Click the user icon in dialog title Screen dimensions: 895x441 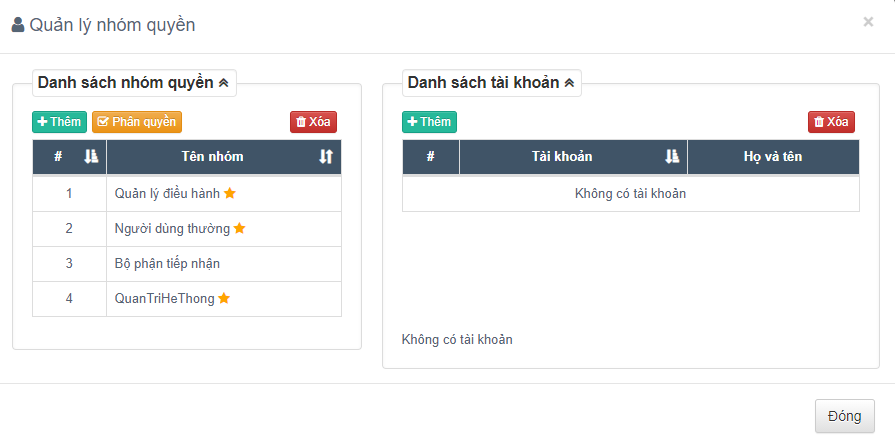18,25
